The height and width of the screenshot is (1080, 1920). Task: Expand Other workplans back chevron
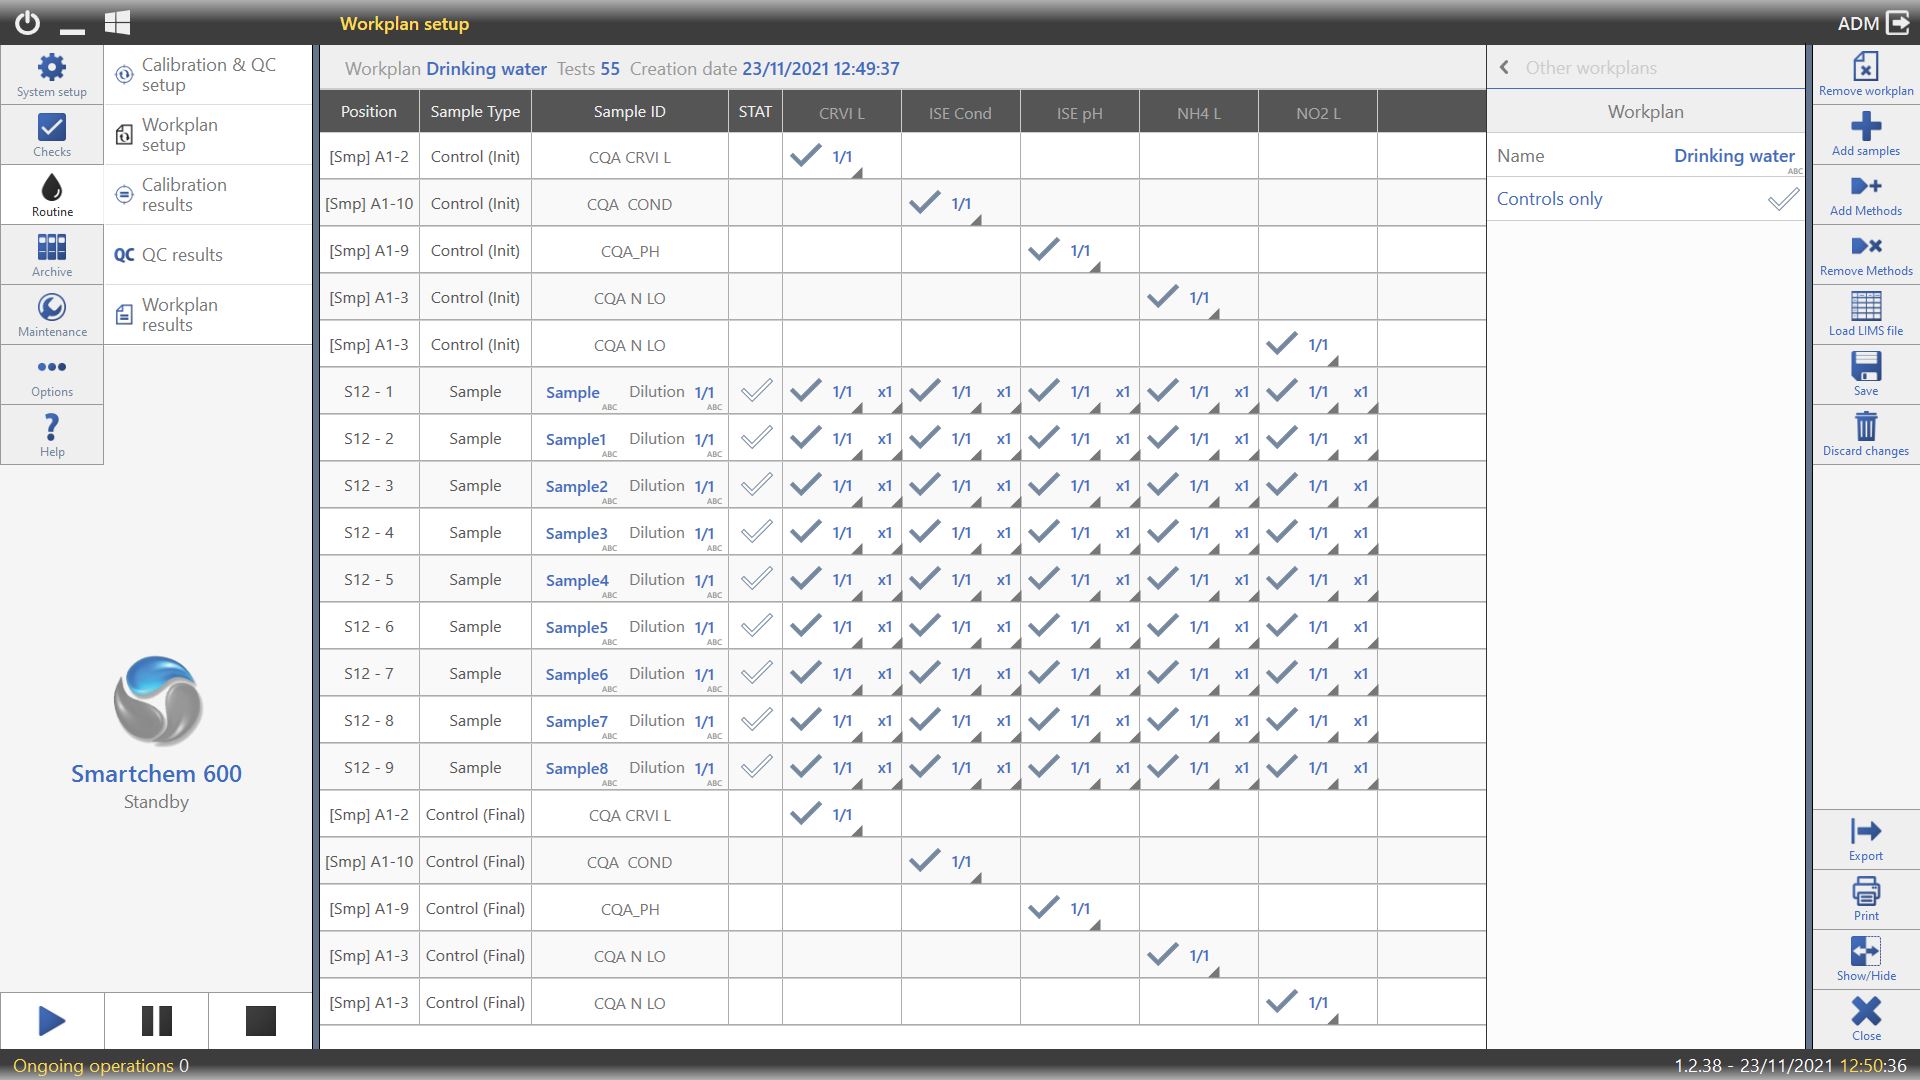click(1505, 68)
